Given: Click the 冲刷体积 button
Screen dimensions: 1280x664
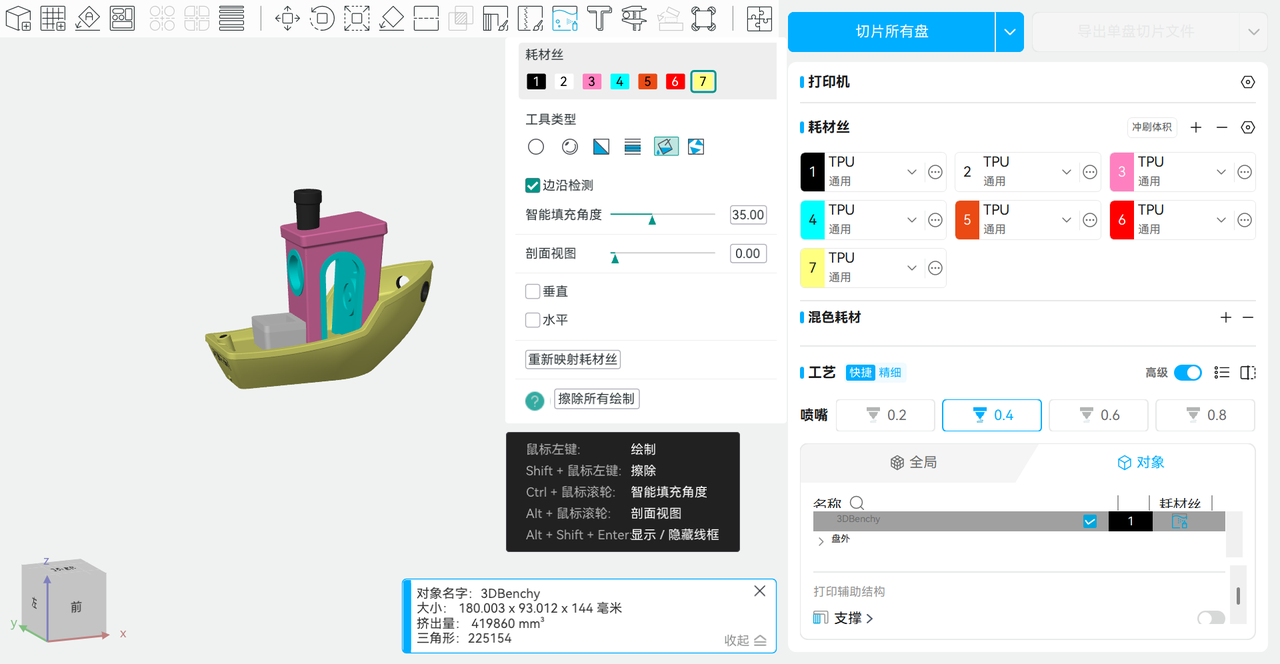Looking at the screenshot, I should 1152,127.
